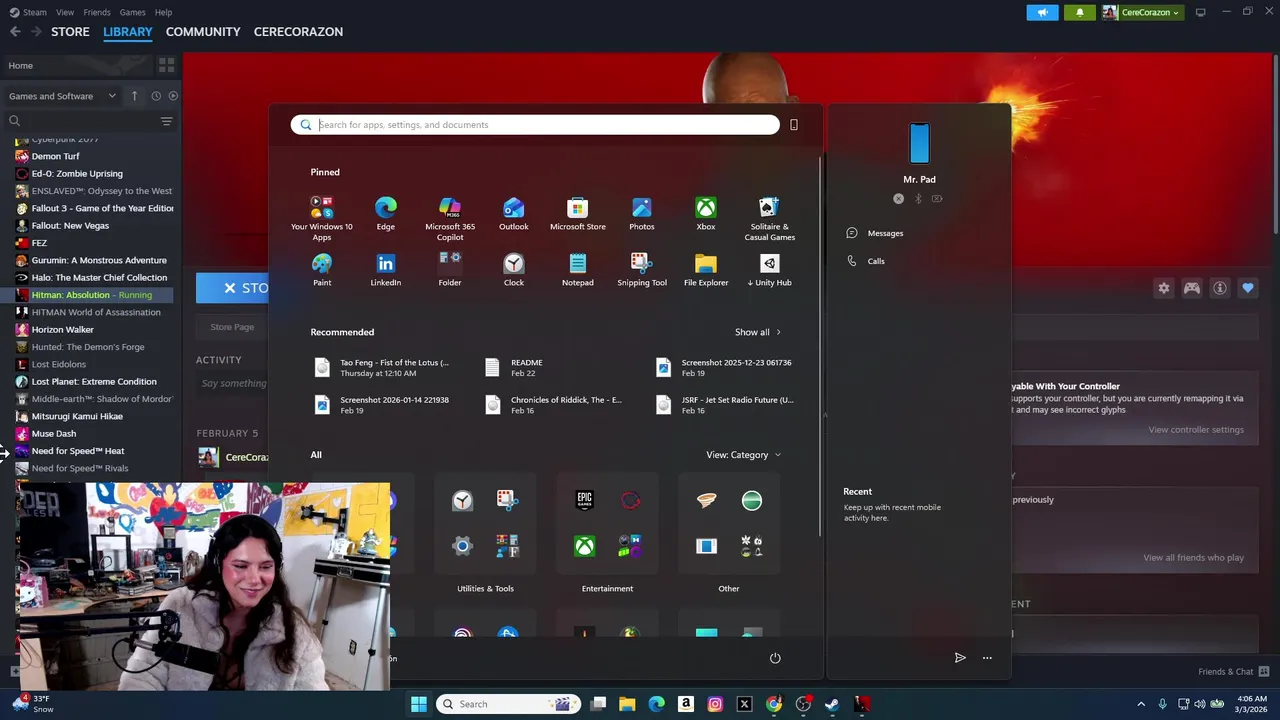Open File Explorer from pinned apps
The image size is (1280, 720).
pyautogui.click(x=706, y=270)
